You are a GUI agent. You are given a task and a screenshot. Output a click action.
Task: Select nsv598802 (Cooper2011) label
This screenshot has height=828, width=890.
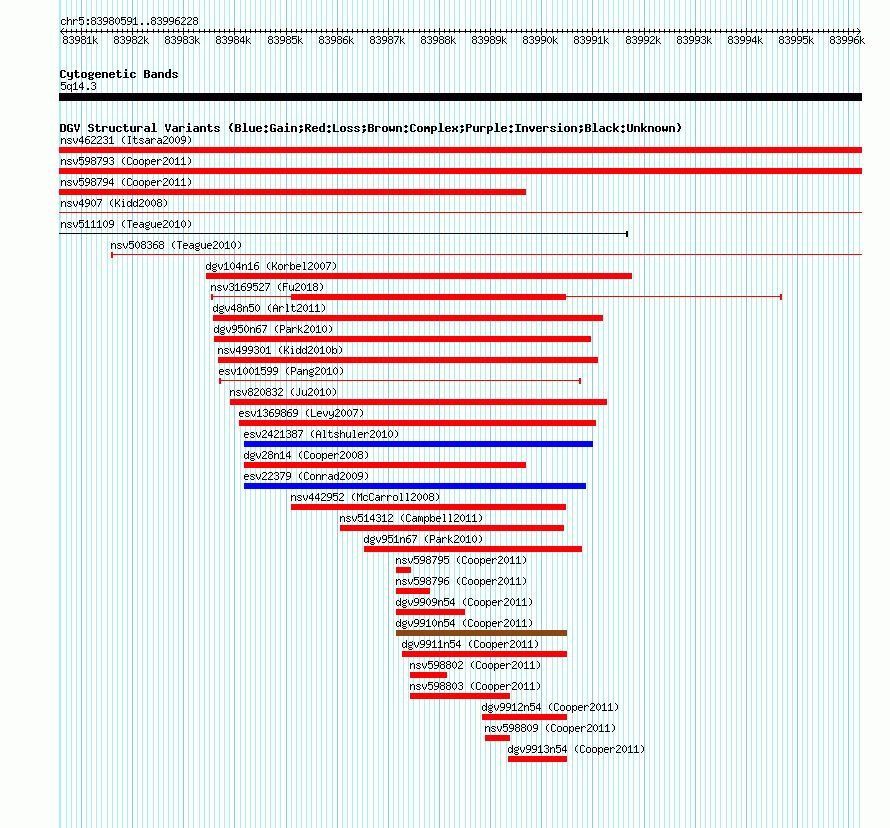point(475,665)
